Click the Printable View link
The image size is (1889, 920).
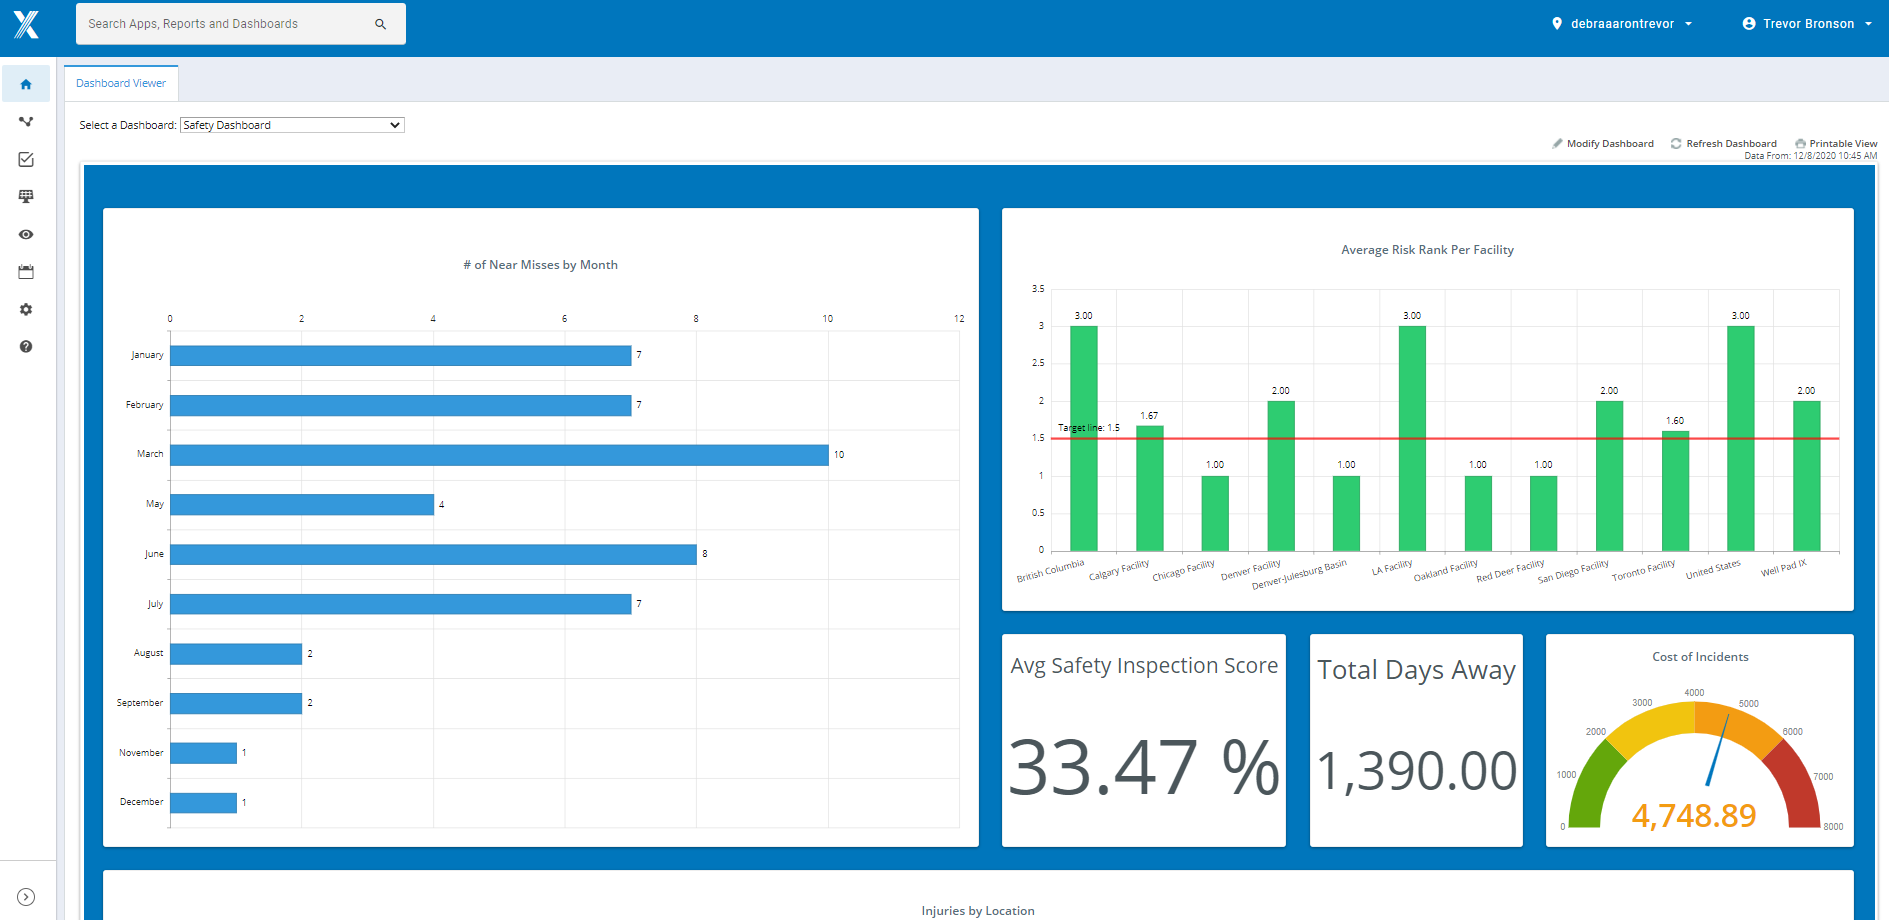[1843, 143]
